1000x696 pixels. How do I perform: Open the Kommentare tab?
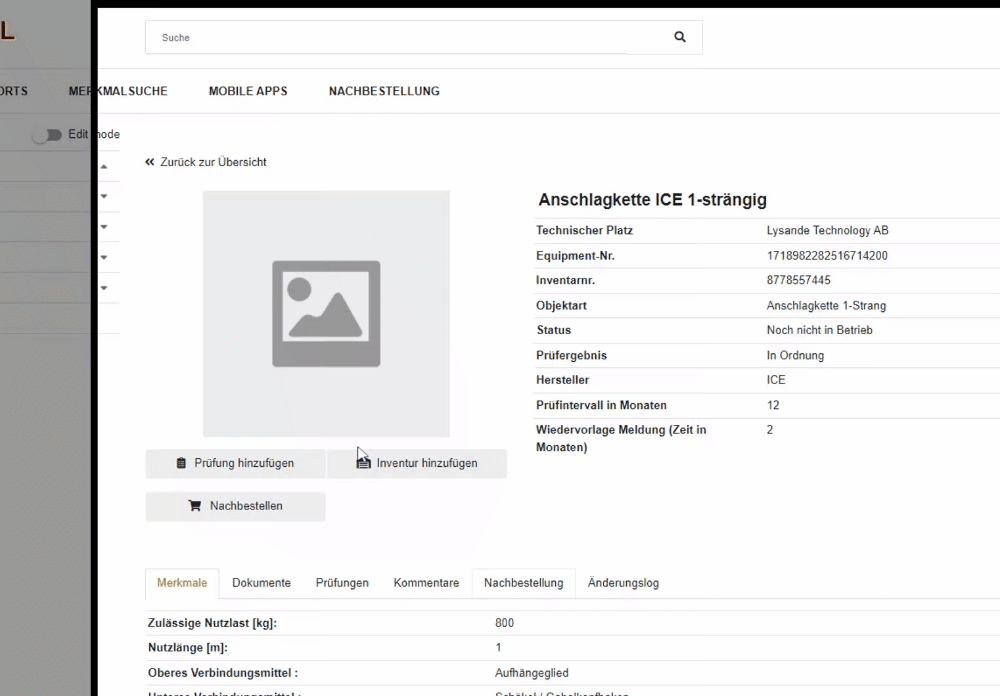pos(426,583)
